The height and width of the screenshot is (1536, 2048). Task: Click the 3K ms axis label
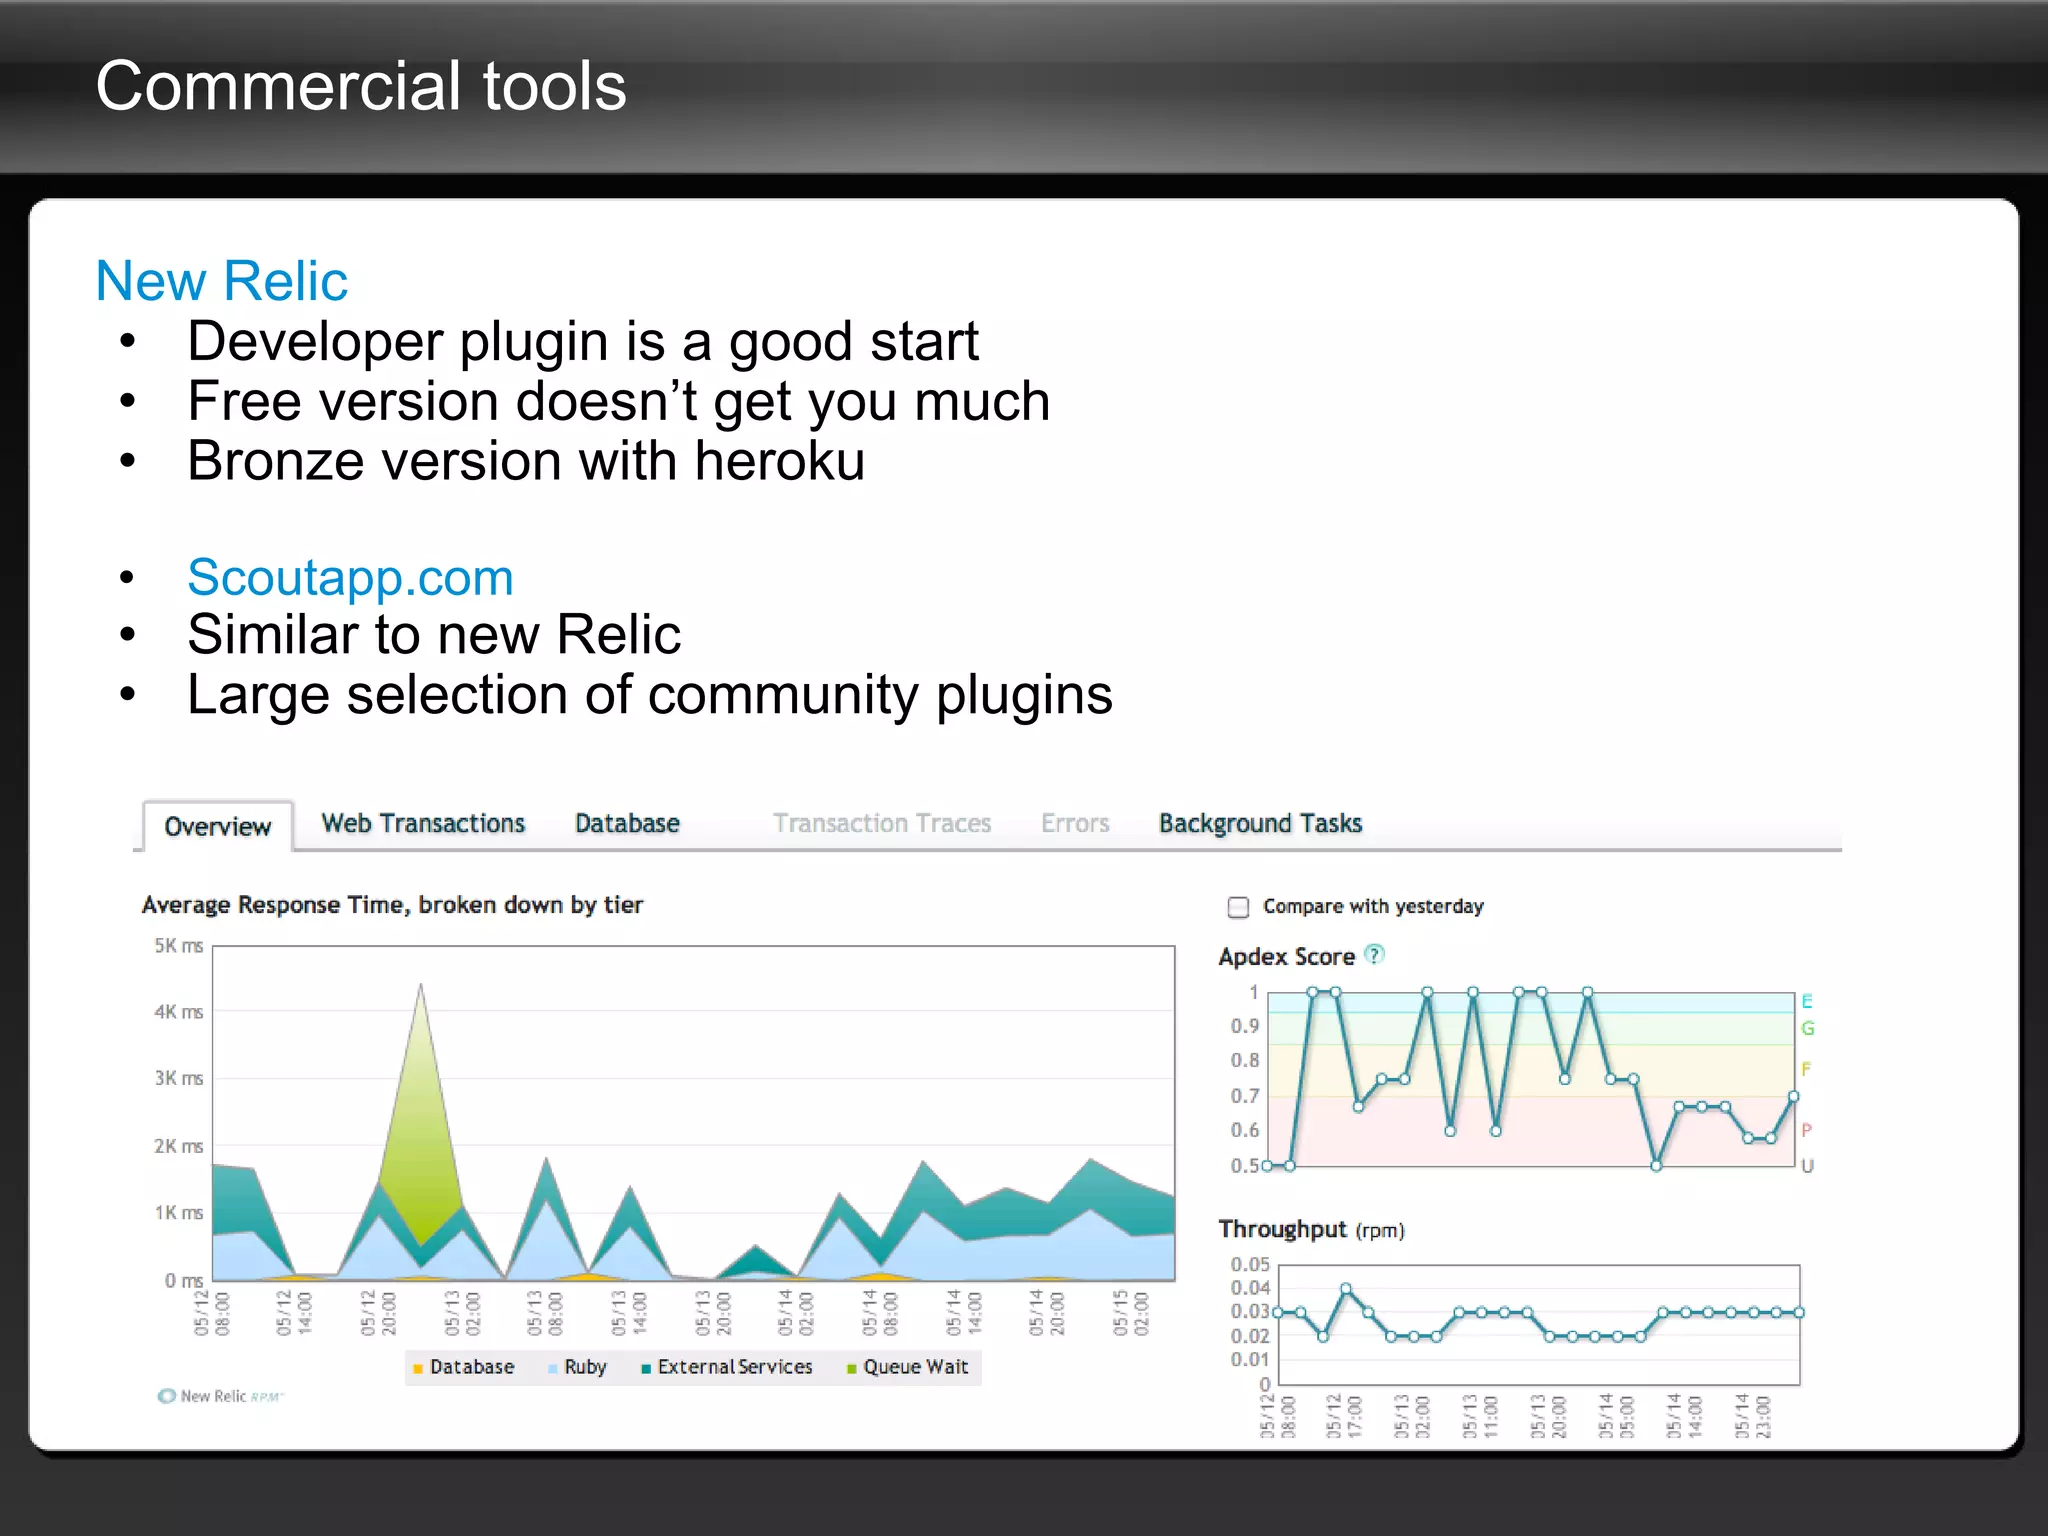(x=178, y=1078)
